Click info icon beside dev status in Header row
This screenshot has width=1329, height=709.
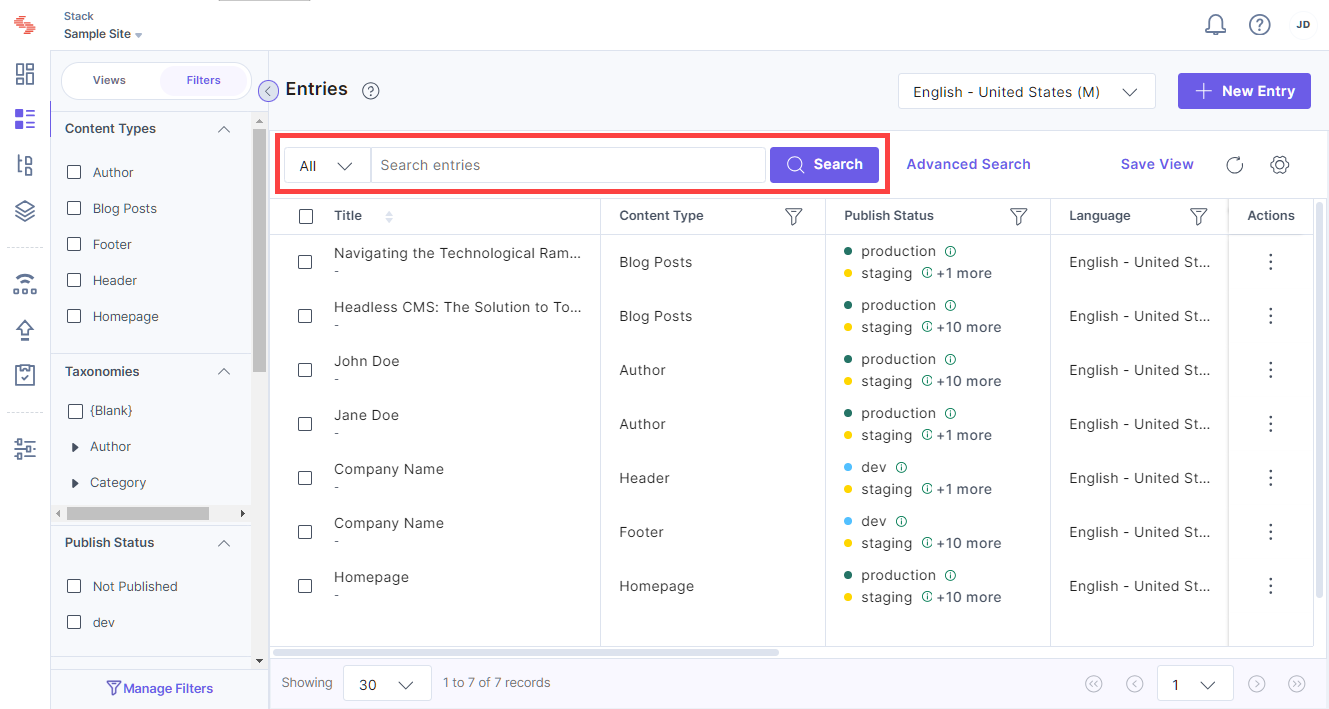pos(901,467)
